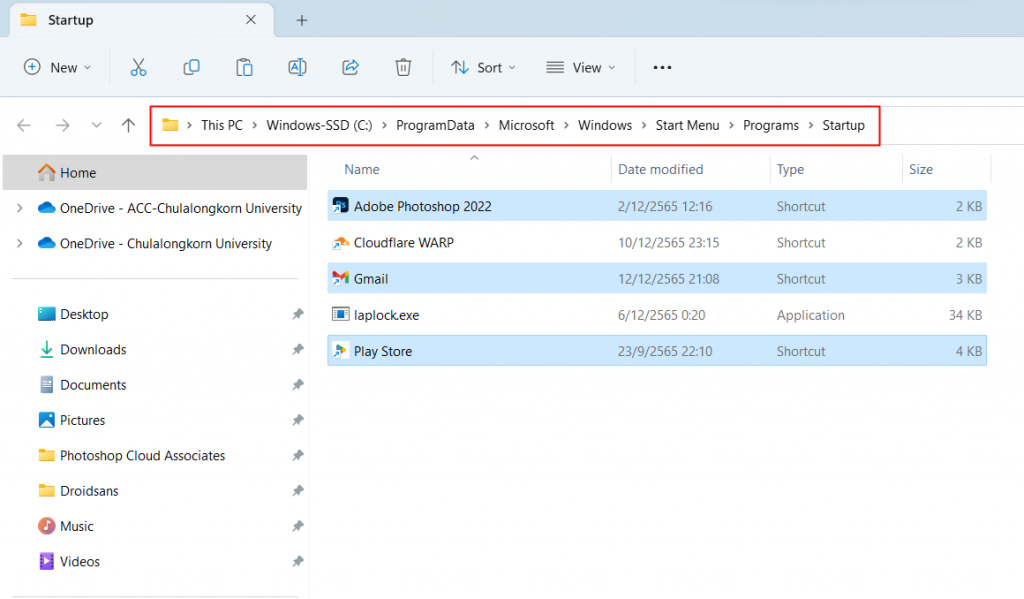The height and width of the screenshot is (599, 1024).
Task: Unpin Downloads from the sidebar
Action: [297, 349]
